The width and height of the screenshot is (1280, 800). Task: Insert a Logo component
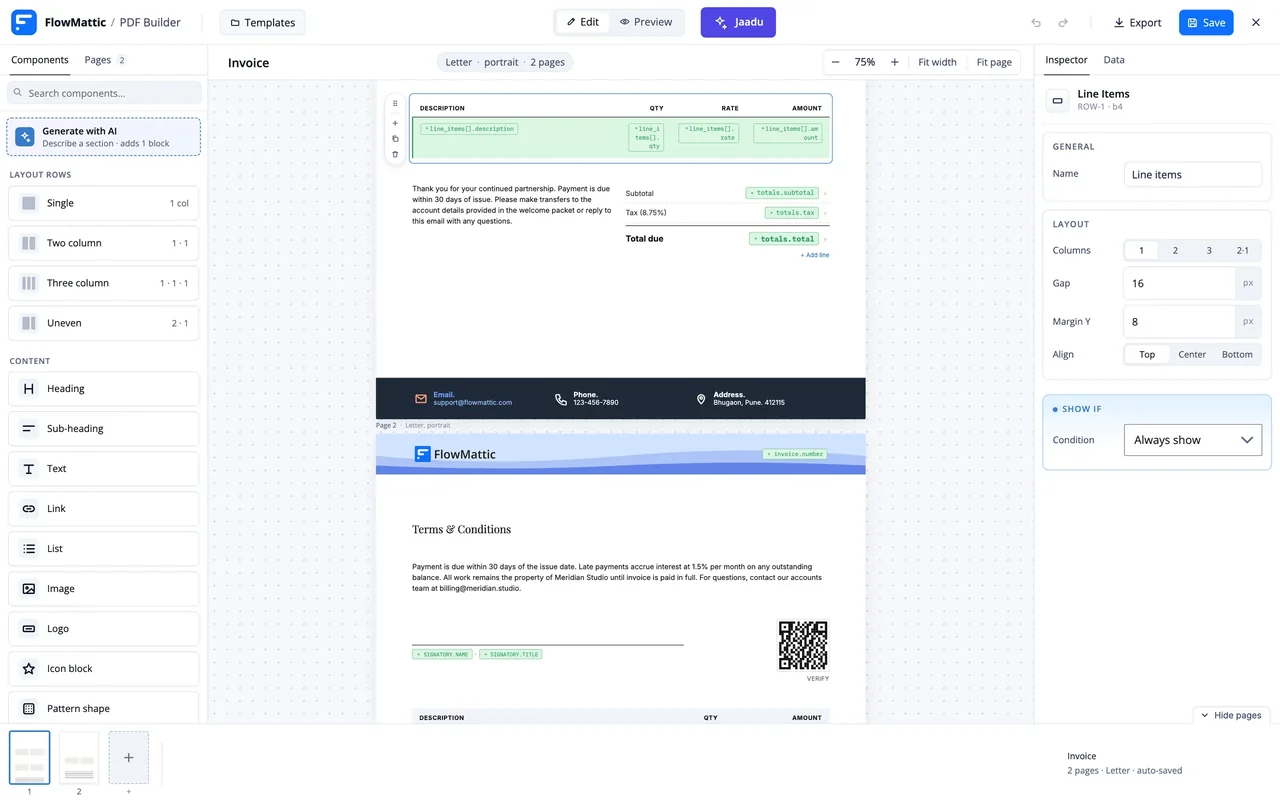[x=103, y=629]
